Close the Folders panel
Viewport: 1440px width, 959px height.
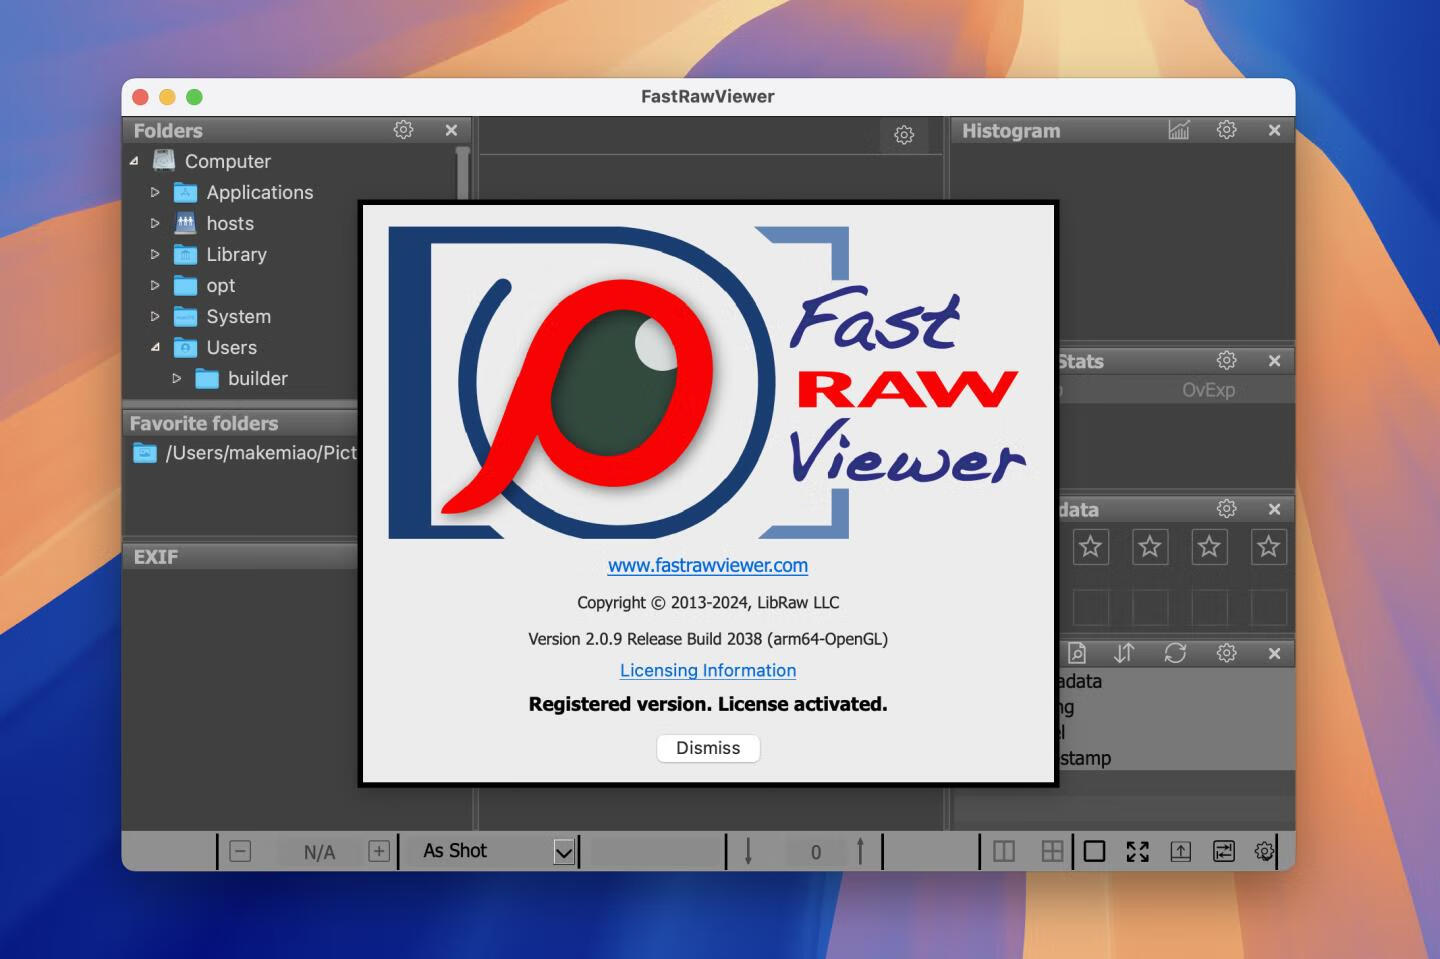point(451,130)
